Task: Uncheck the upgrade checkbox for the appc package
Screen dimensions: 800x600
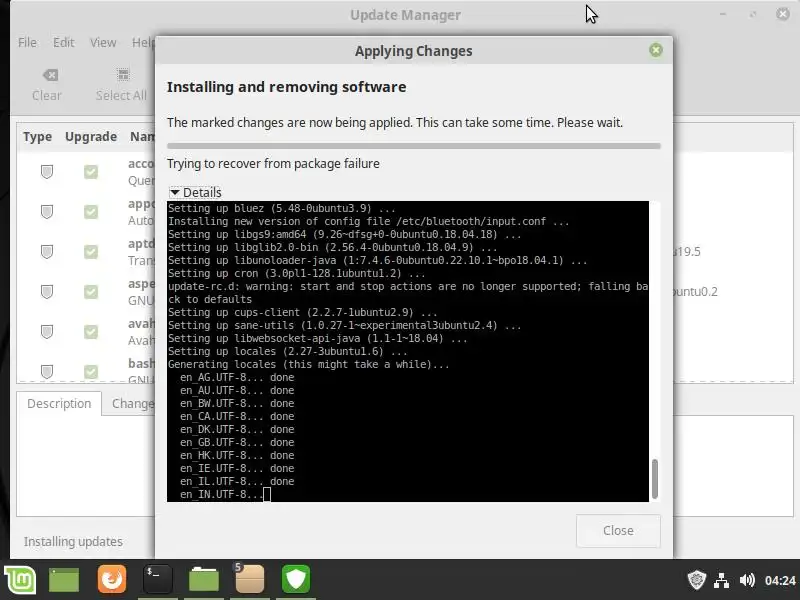Action: coord(91,212)
